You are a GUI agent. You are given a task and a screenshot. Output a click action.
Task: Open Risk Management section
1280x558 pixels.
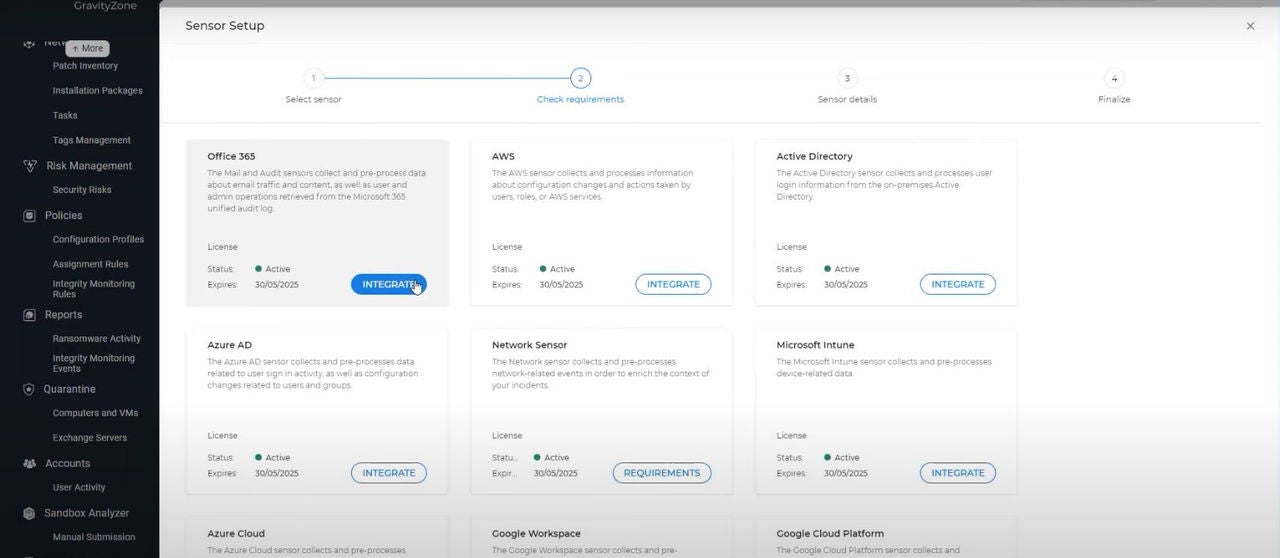tap(89, 166)
